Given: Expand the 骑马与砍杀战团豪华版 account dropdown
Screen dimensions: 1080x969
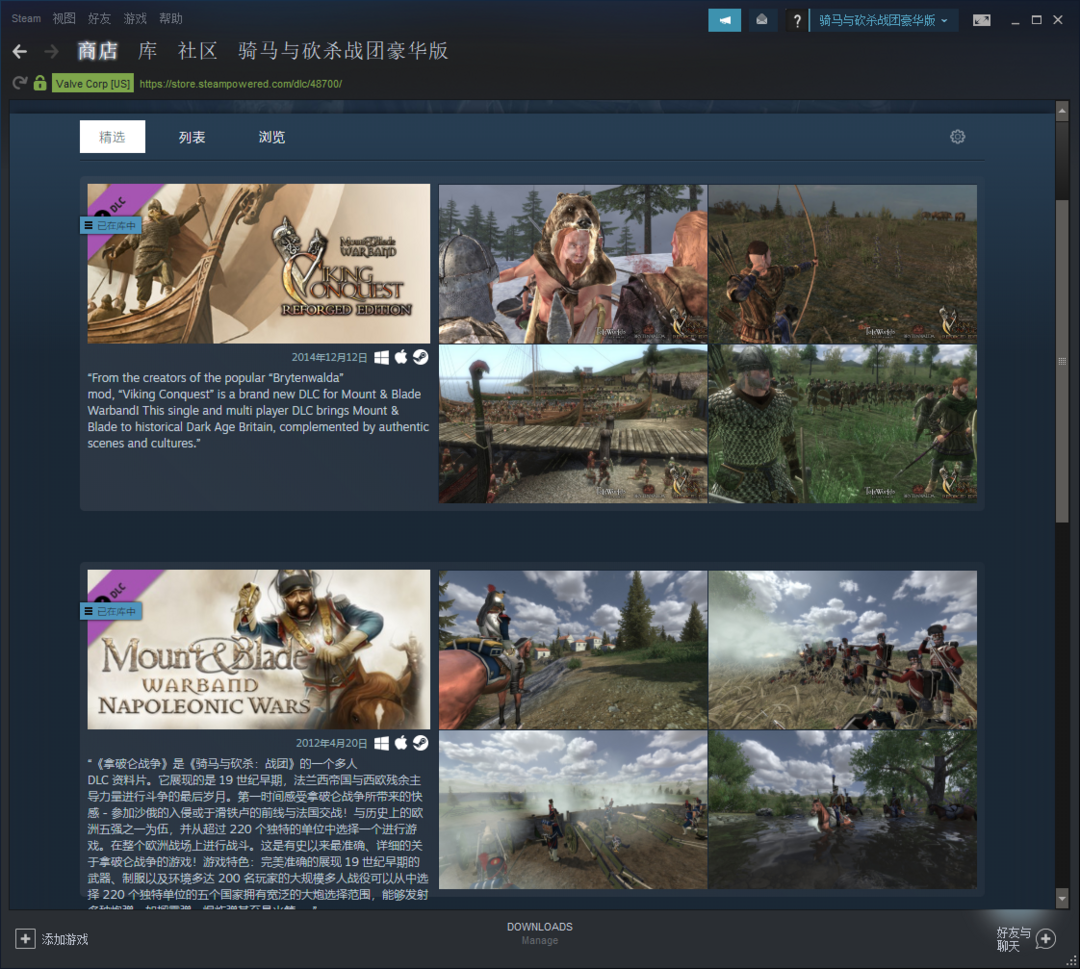Looking at the screenshot, I should 883,20.
